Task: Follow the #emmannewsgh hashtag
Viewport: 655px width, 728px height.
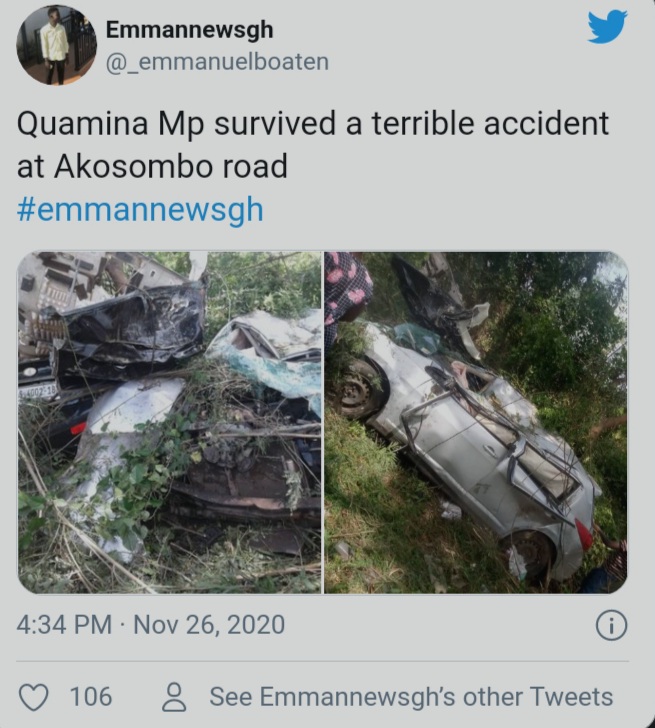Action: (140, 210)
